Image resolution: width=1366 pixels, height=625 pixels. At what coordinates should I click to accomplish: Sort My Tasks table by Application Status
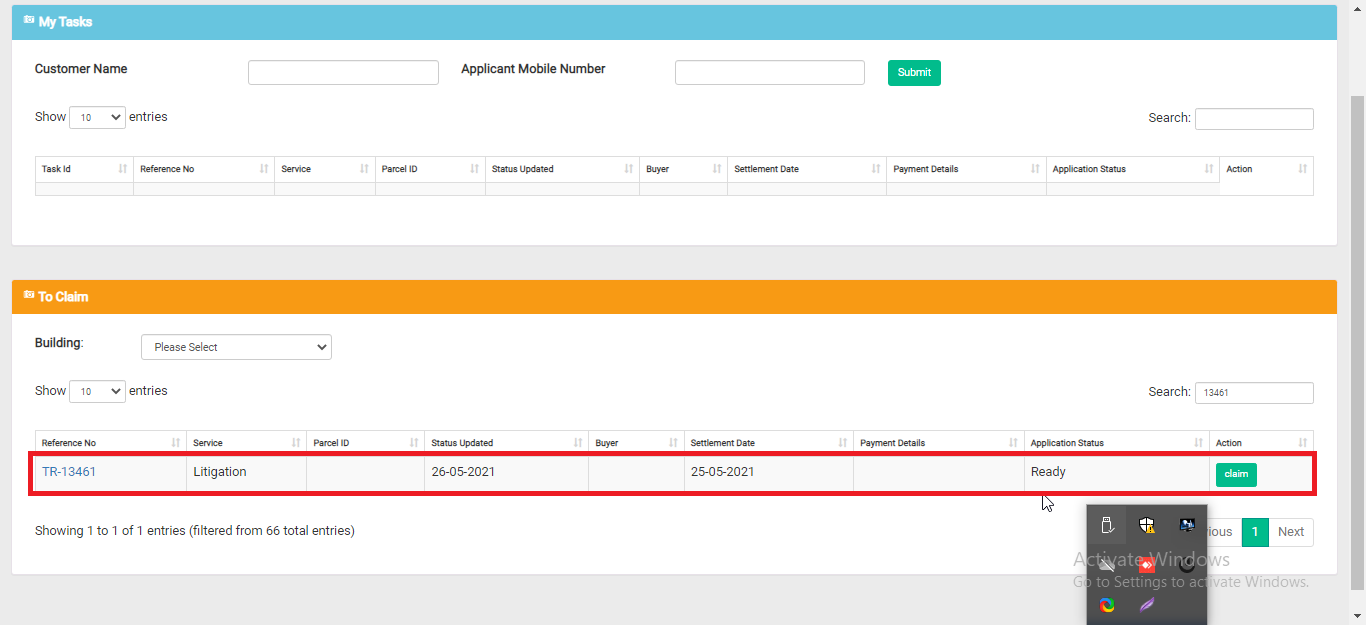coord(1133,169)
